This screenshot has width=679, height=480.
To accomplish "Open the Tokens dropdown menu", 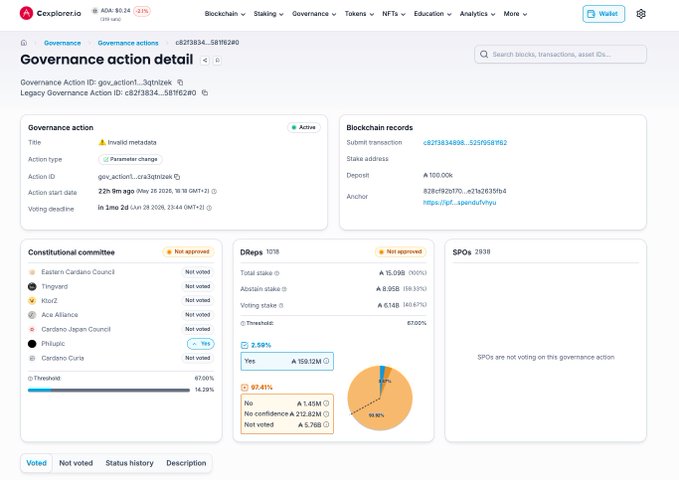I will [x=359, y=14].
